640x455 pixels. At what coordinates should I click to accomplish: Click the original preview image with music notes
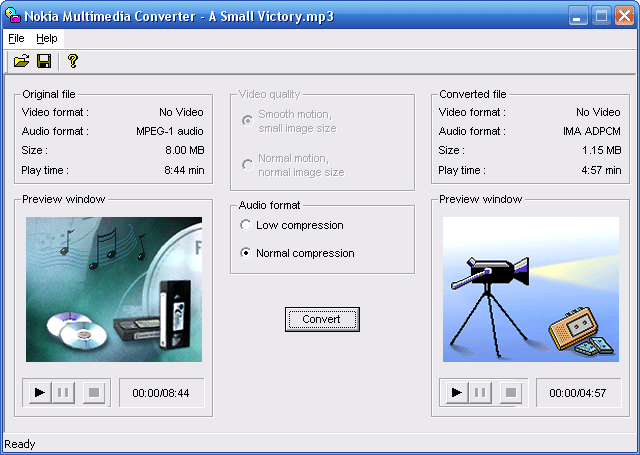point(113,290)
